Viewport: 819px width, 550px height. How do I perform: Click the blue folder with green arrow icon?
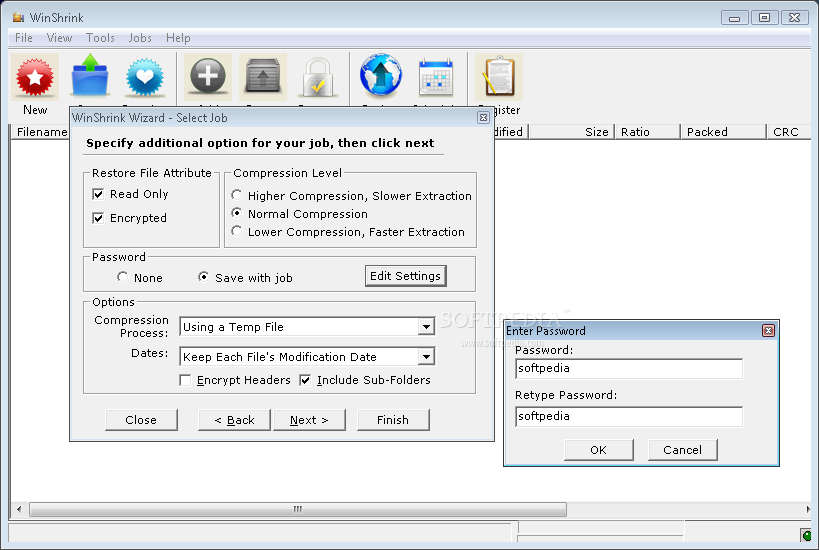point(90,77)
